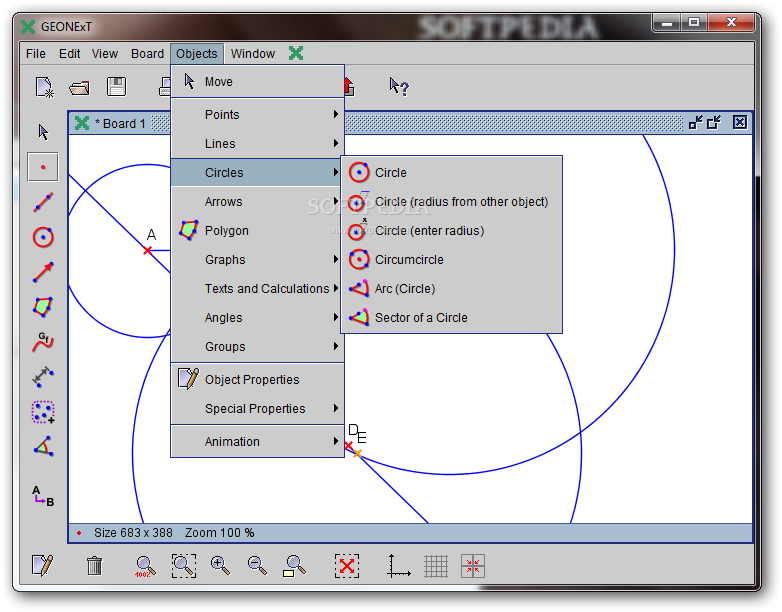Expand the Lines submenu
This screenshot has width=782, height=612.
tap(257, 144)
